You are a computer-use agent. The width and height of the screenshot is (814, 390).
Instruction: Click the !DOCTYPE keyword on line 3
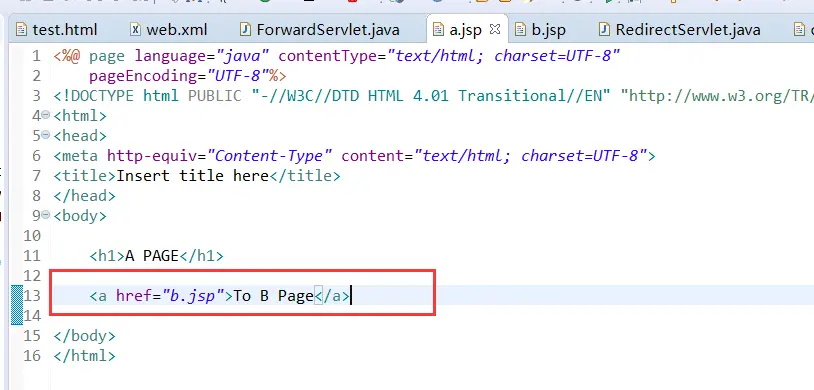pos(98,96)
